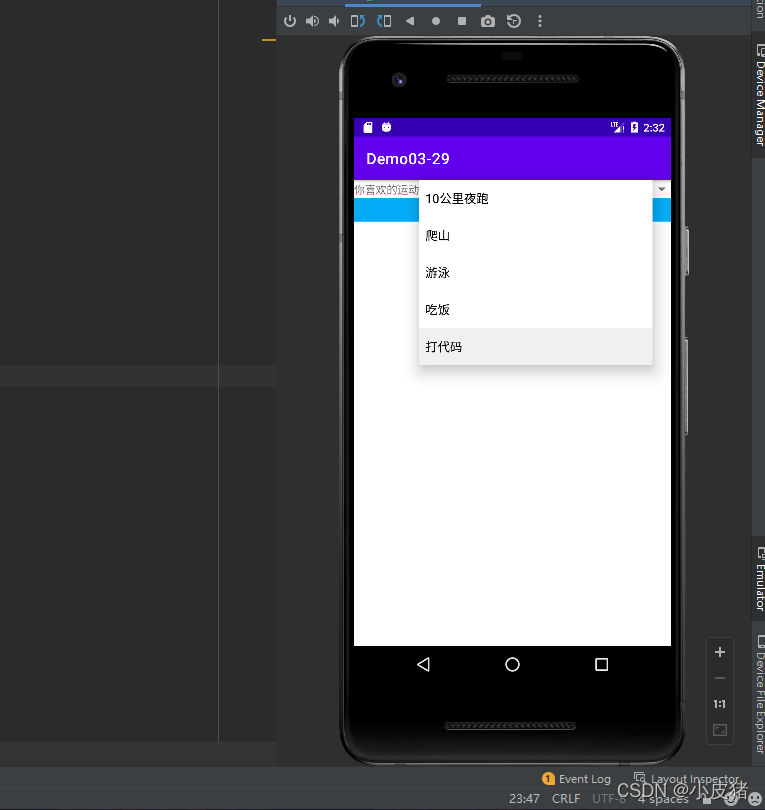Viewport: 765px width, 810px height.
Task: Click the 你喜欢的运动 label
Action: [x=386, y=190]
